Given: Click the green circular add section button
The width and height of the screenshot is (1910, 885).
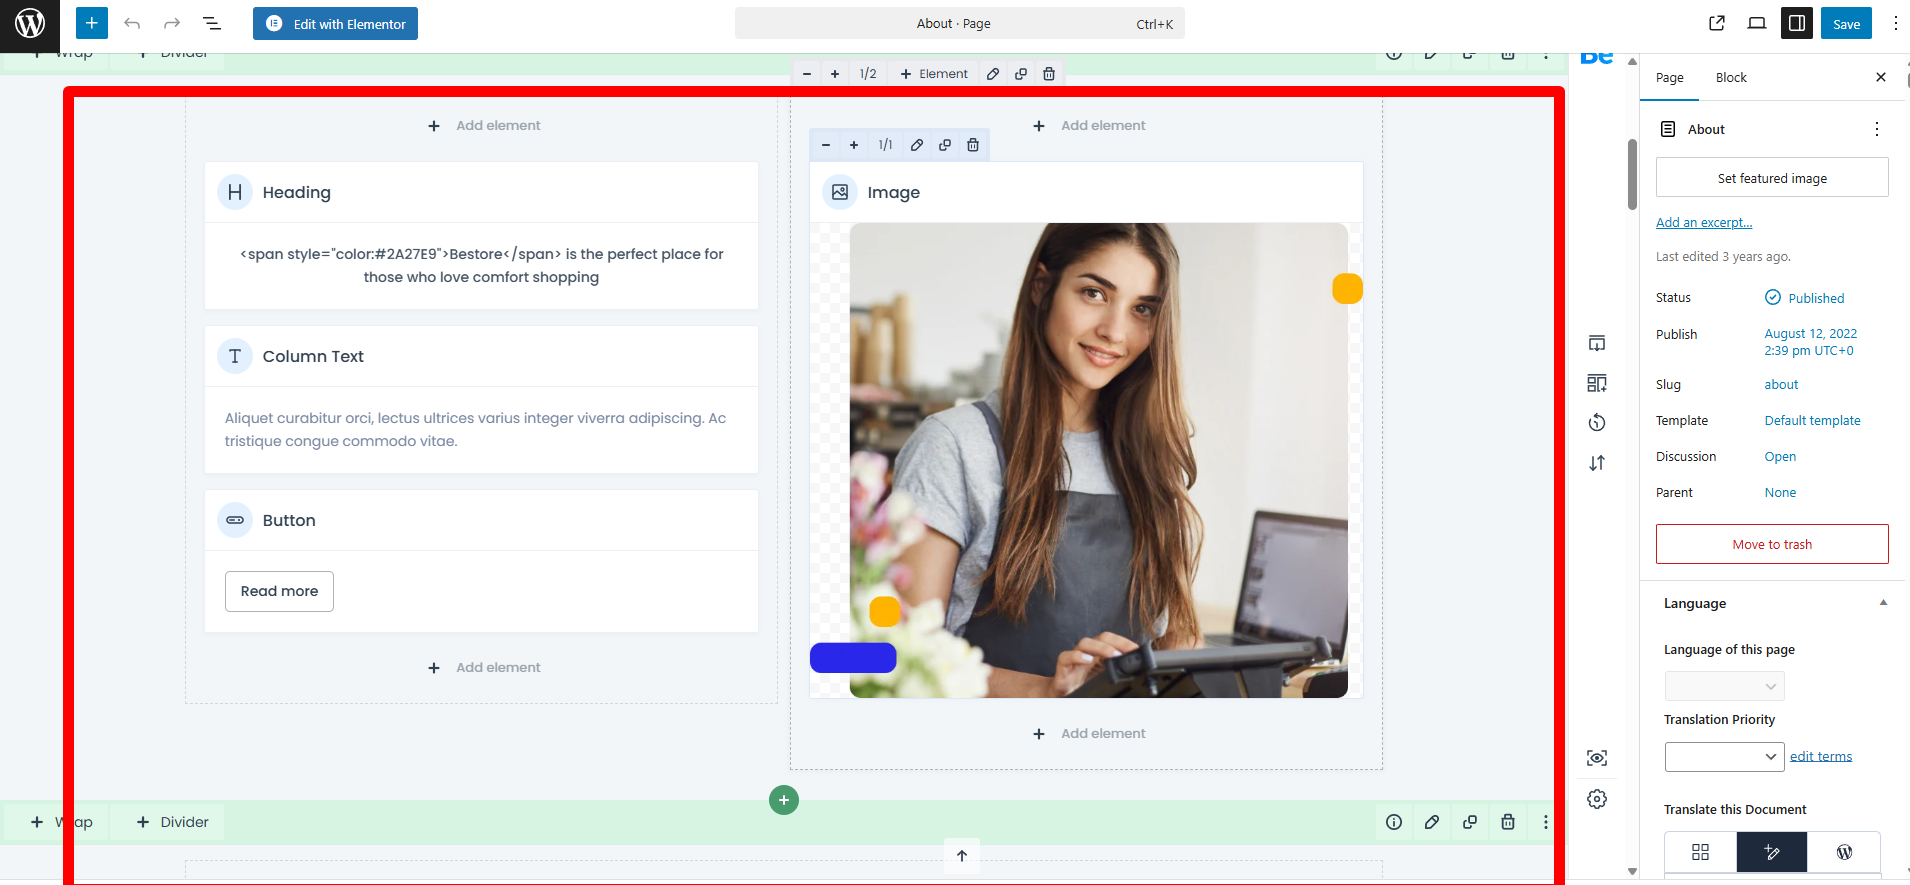Looking at the screenshot, I should 784,800.
